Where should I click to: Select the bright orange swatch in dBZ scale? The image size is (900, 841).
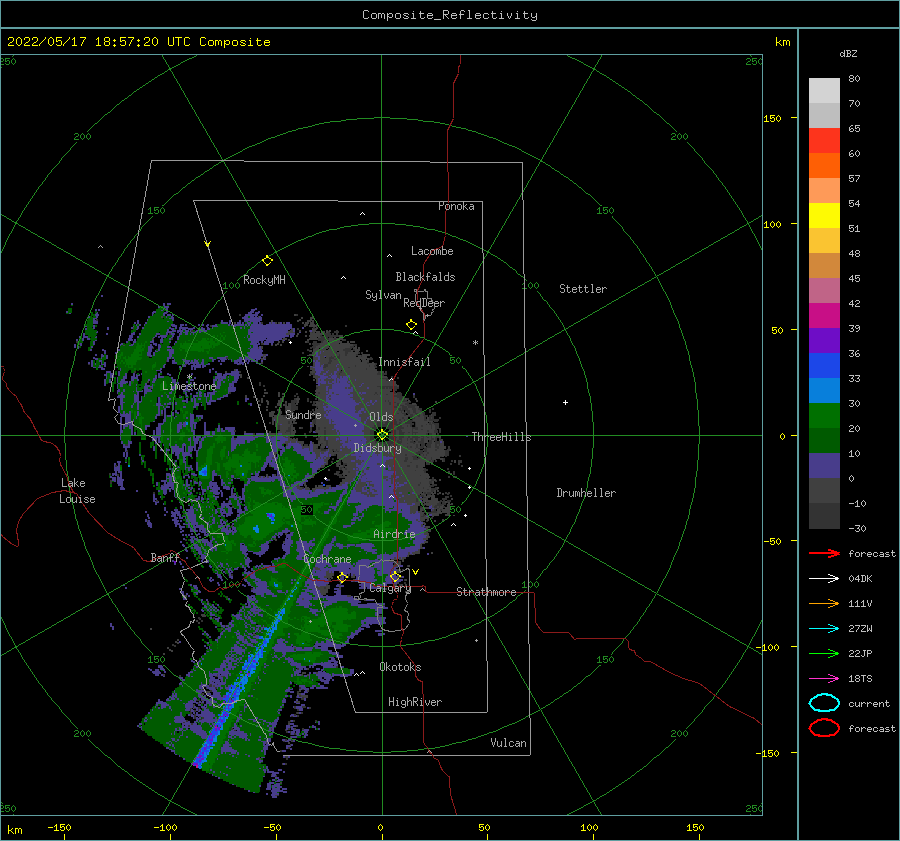click(x=824, y=166)
